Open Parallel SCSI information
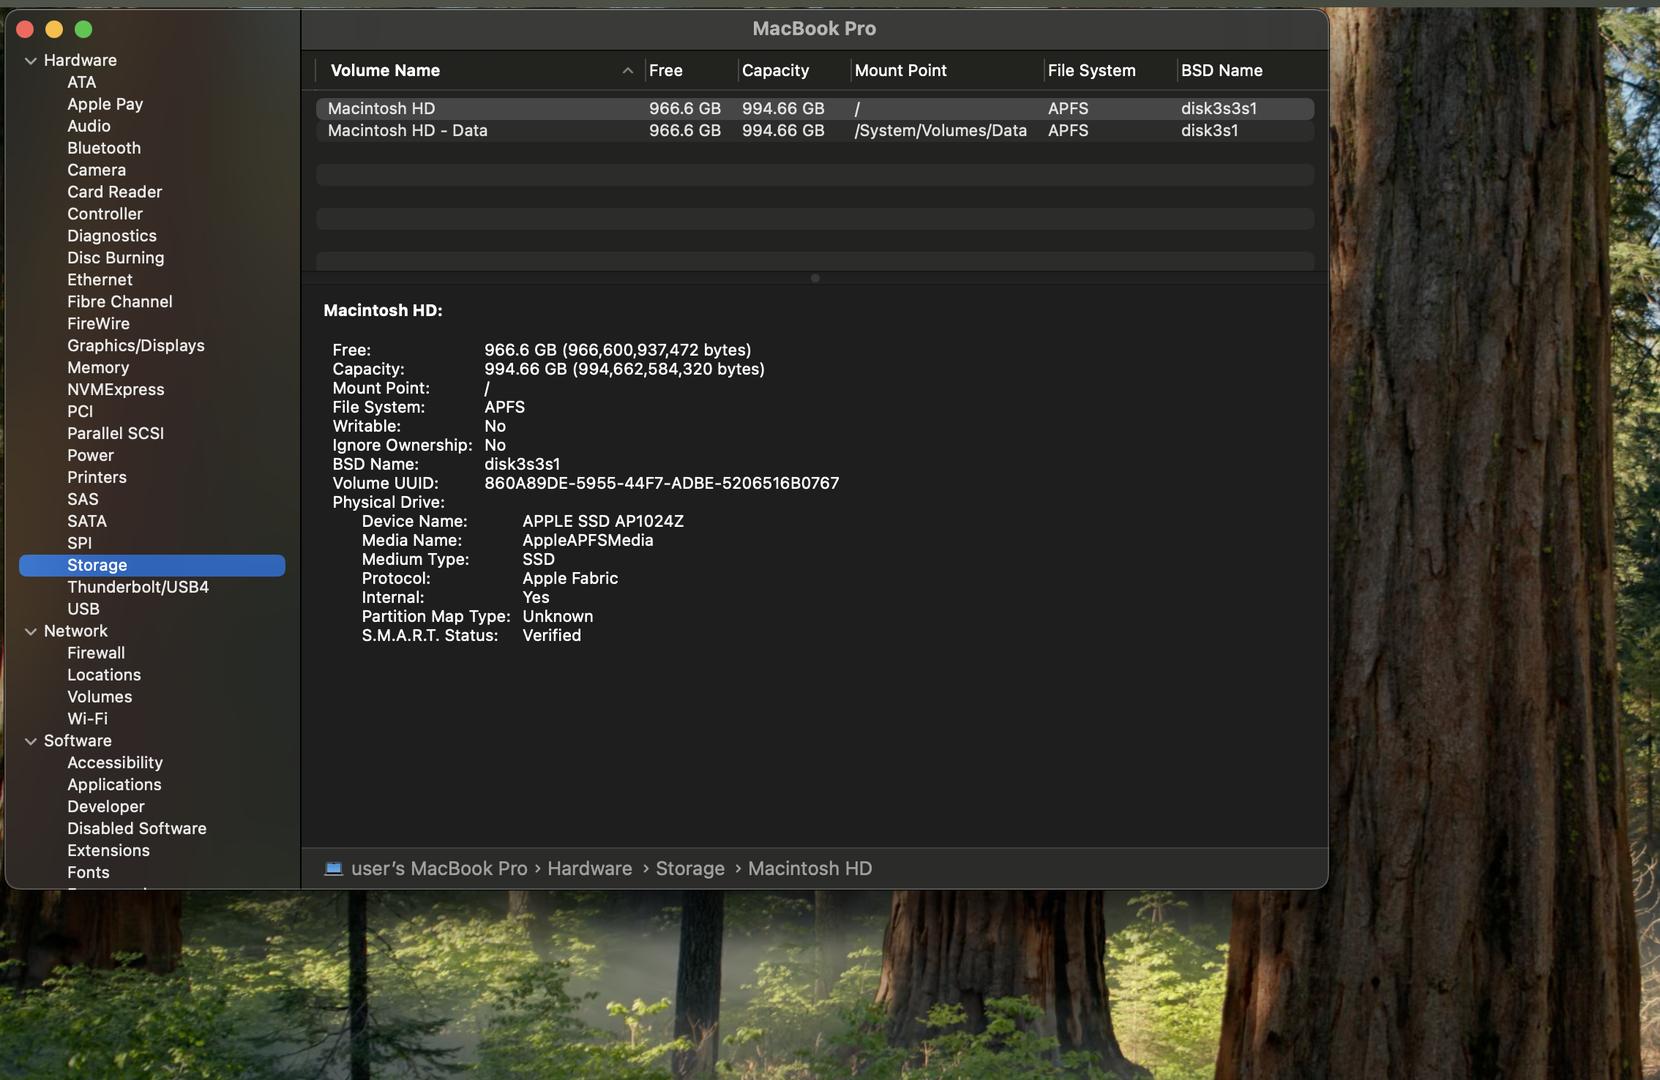The image size is (1660, 1080). pyautogui.click(x=115, y=435)
